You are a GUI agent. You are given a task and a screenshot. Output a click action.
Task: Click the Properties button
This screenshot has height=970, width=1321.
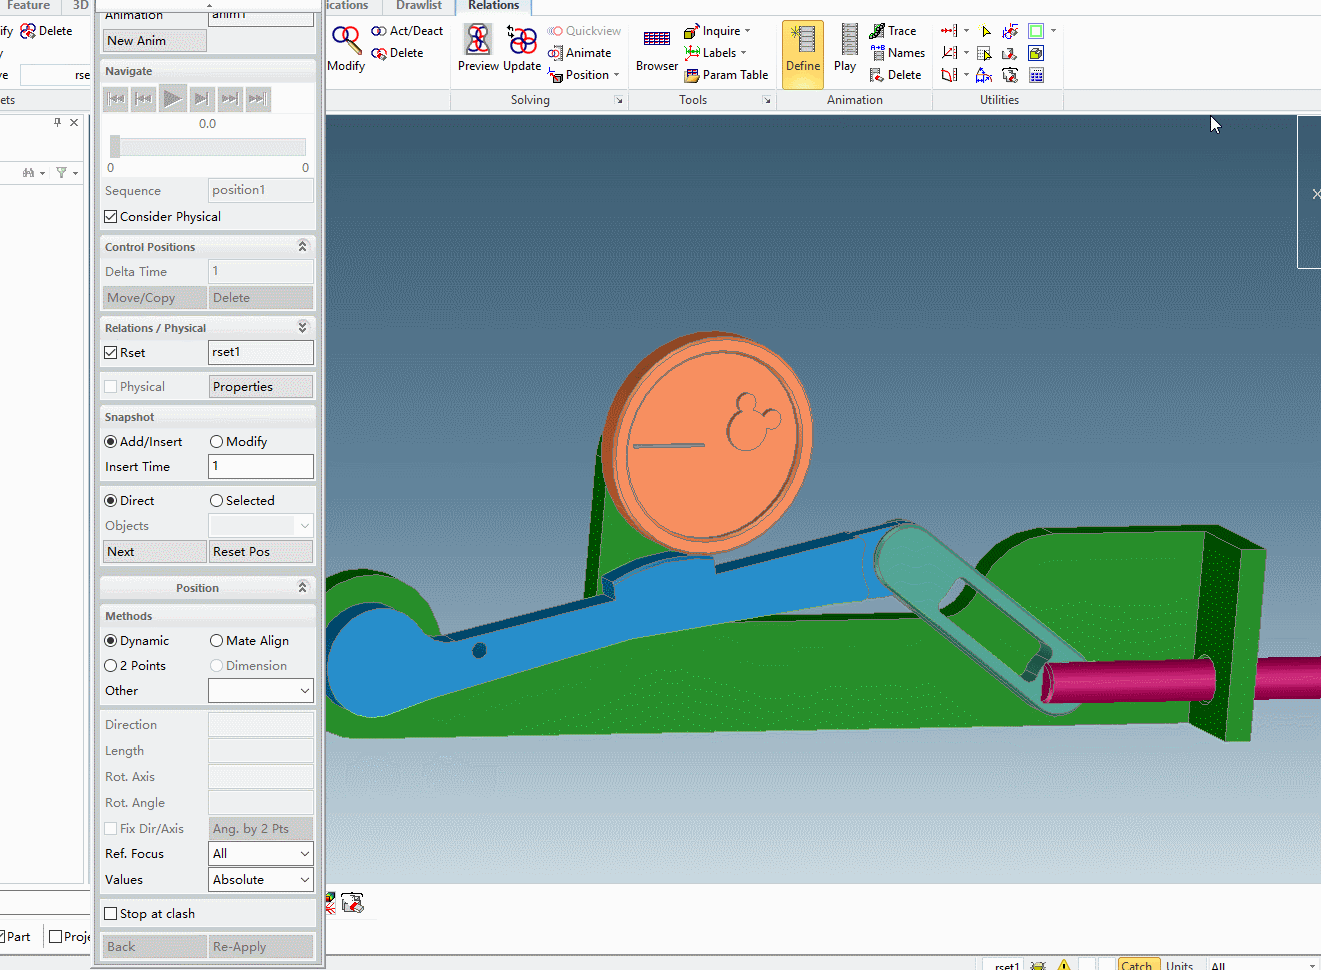261,386
